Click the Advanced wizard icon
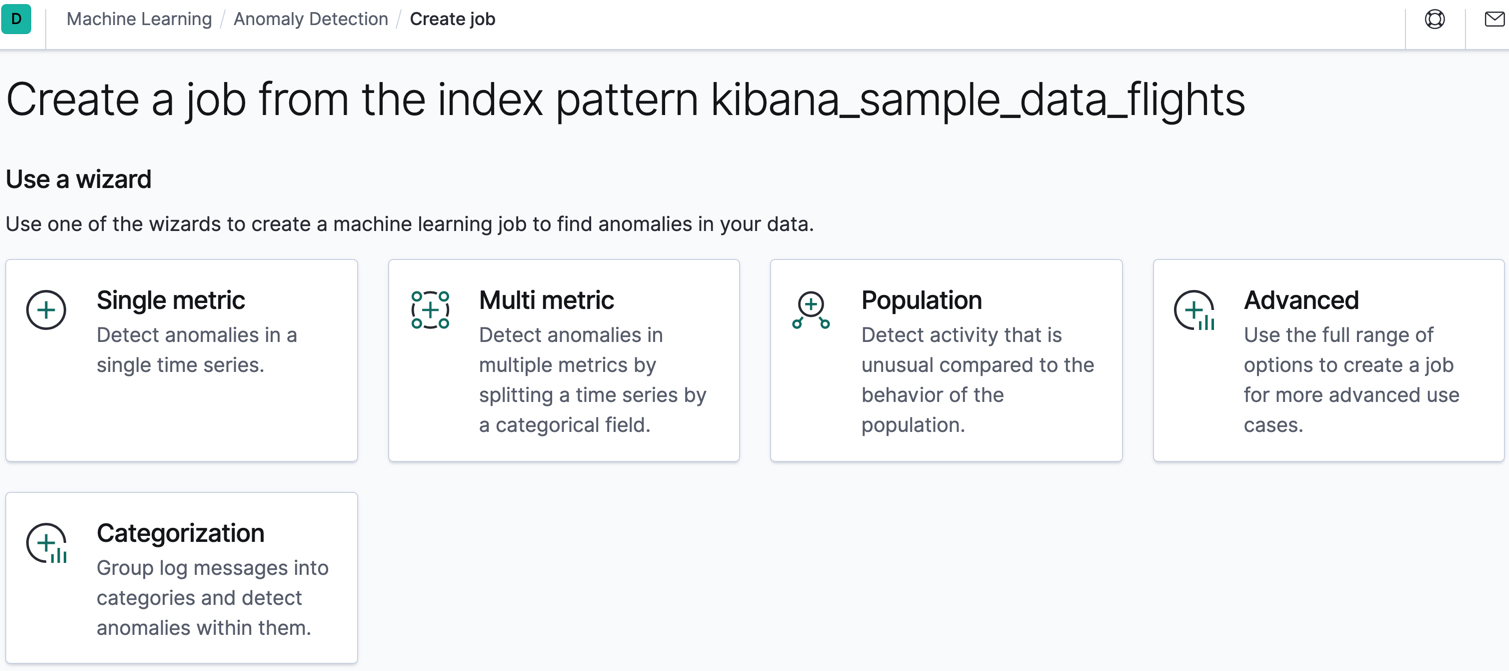Viewport: 1509px width, 671px height. click(1194, 310)
